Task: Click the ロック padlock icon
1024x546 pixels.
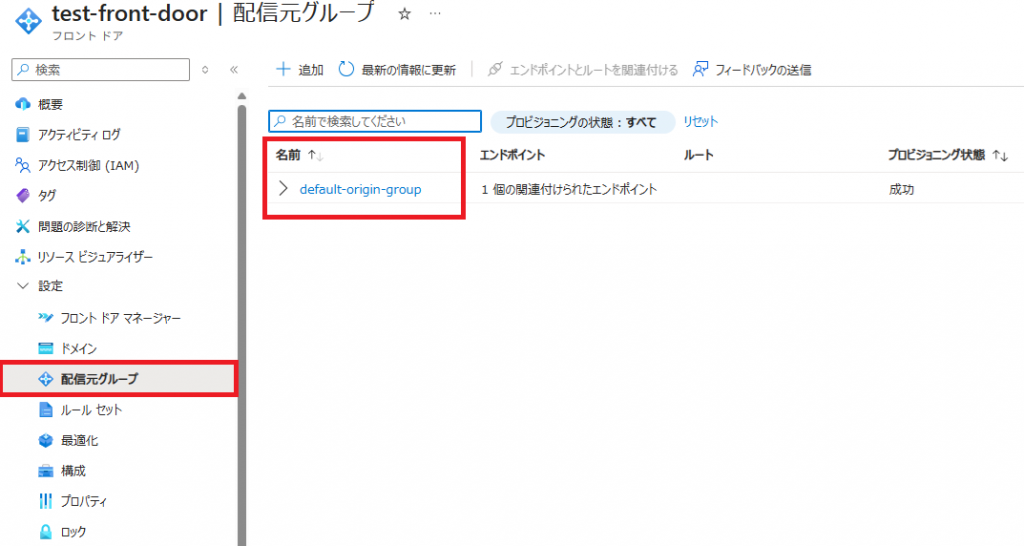Action: click(46, 532)
